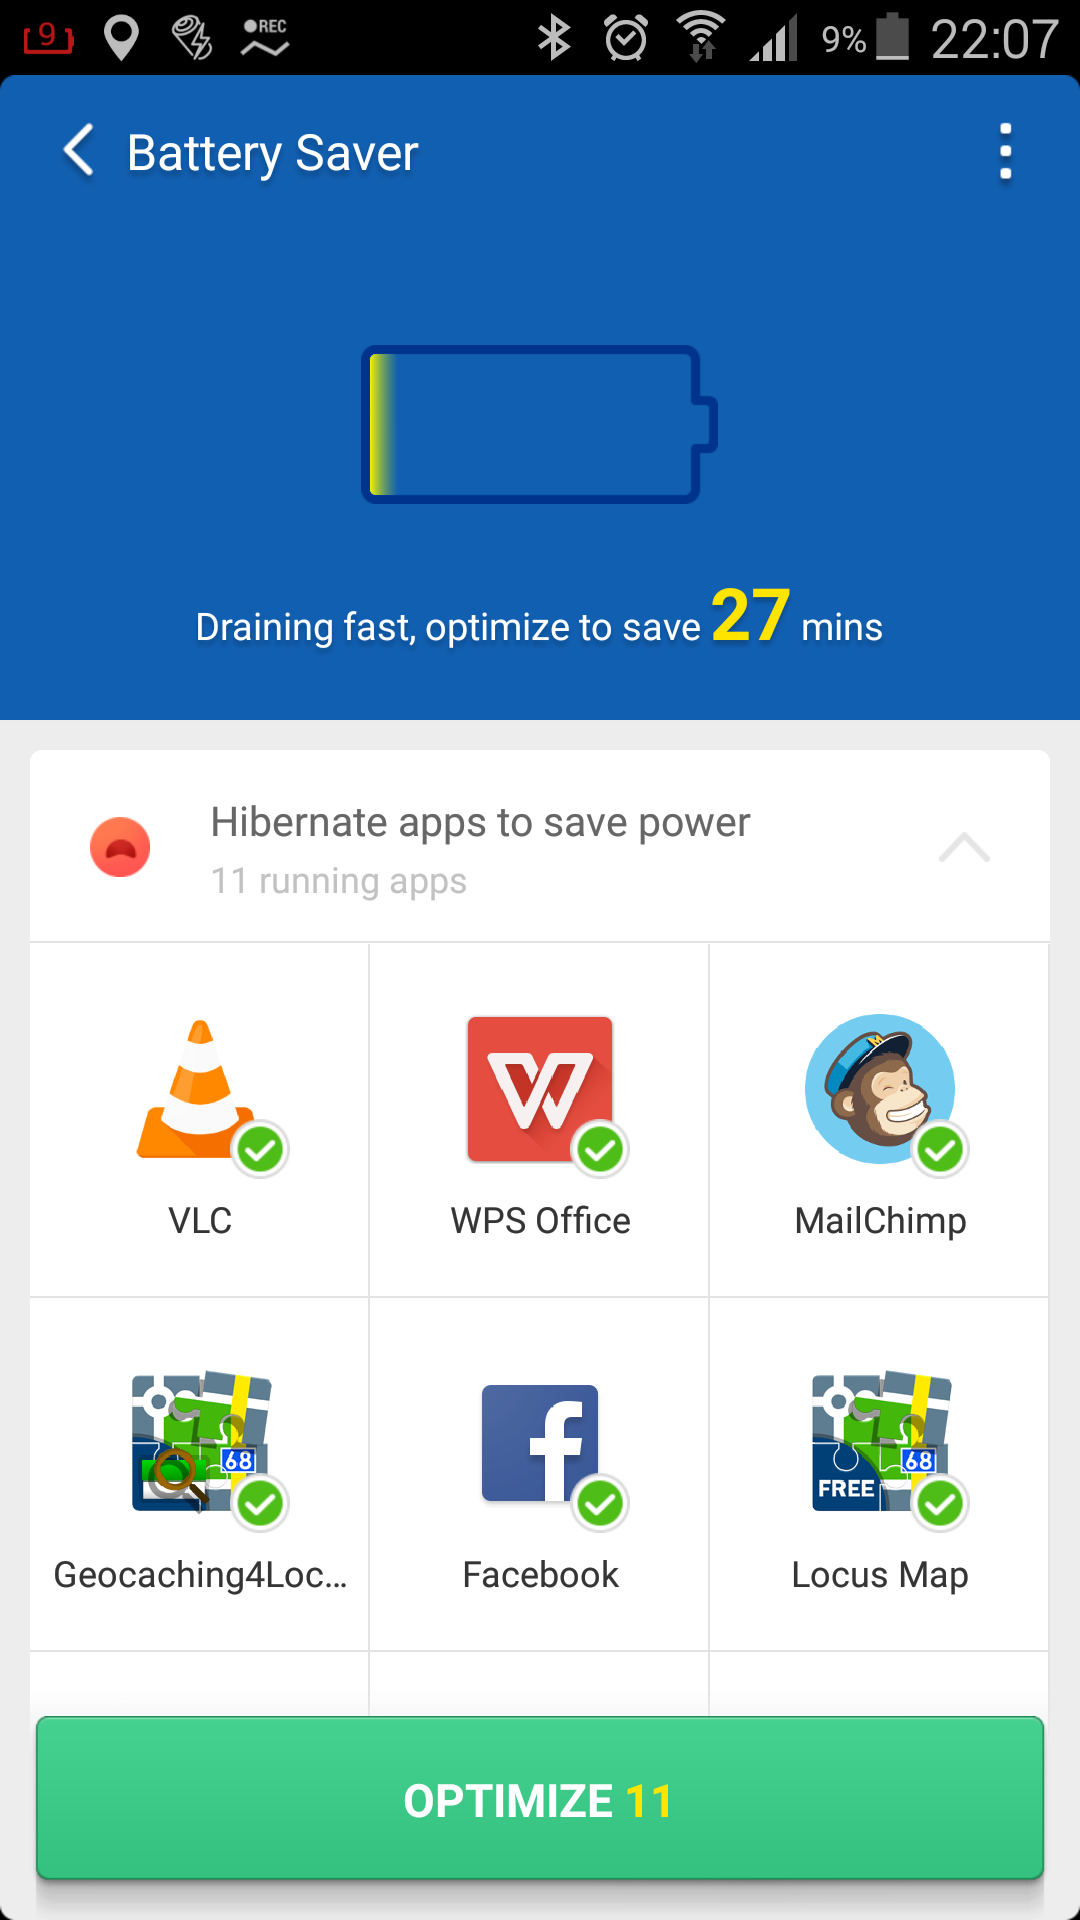Tap the Hibernate apps to save power header
1080x1920 pixels.
(x=480, y=822)
